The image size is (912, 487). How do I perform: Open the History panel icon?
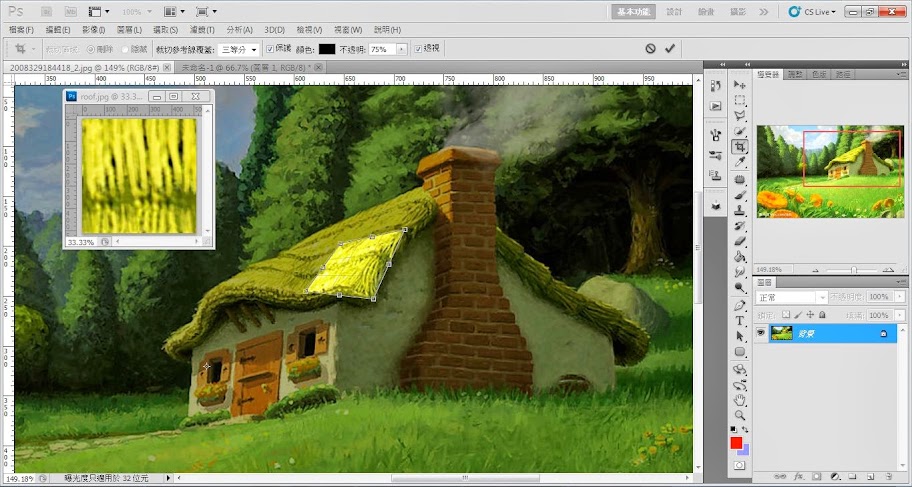pyautogui.click(x=715, y=86)
